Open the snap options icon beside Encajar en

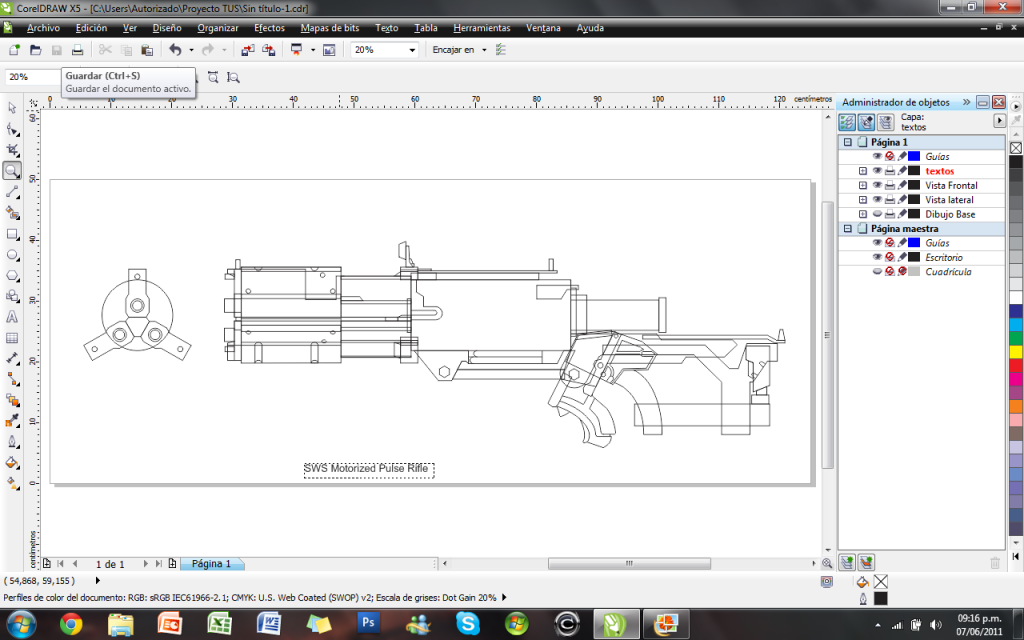(x=501, y=50)
